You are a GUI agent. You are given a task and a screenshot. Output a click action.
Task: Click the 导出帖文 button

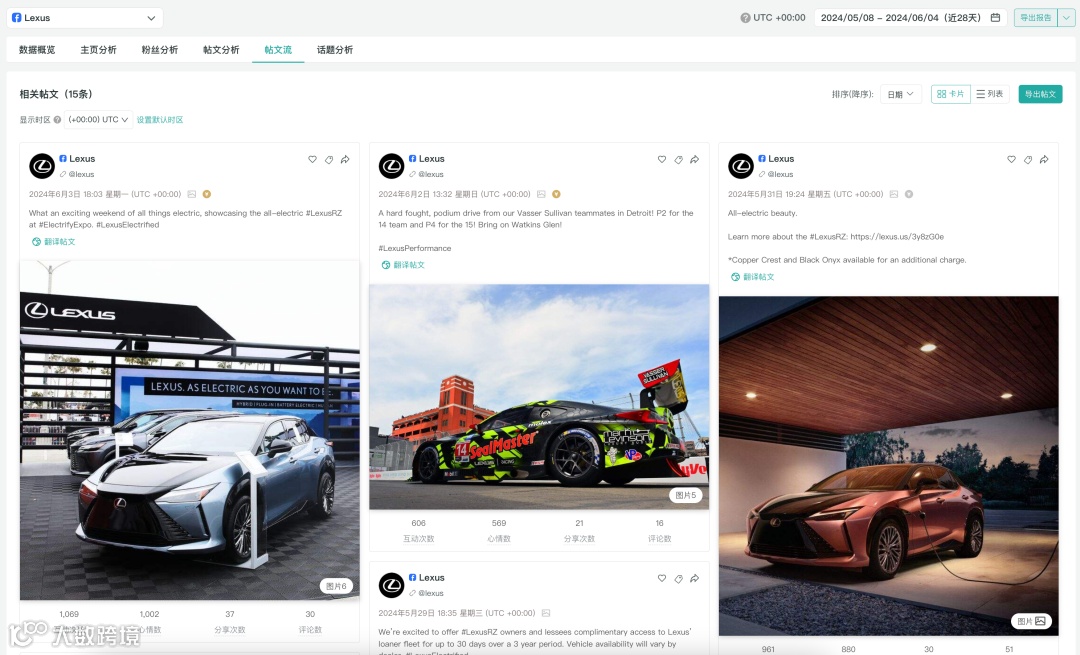pos(1040,94)
